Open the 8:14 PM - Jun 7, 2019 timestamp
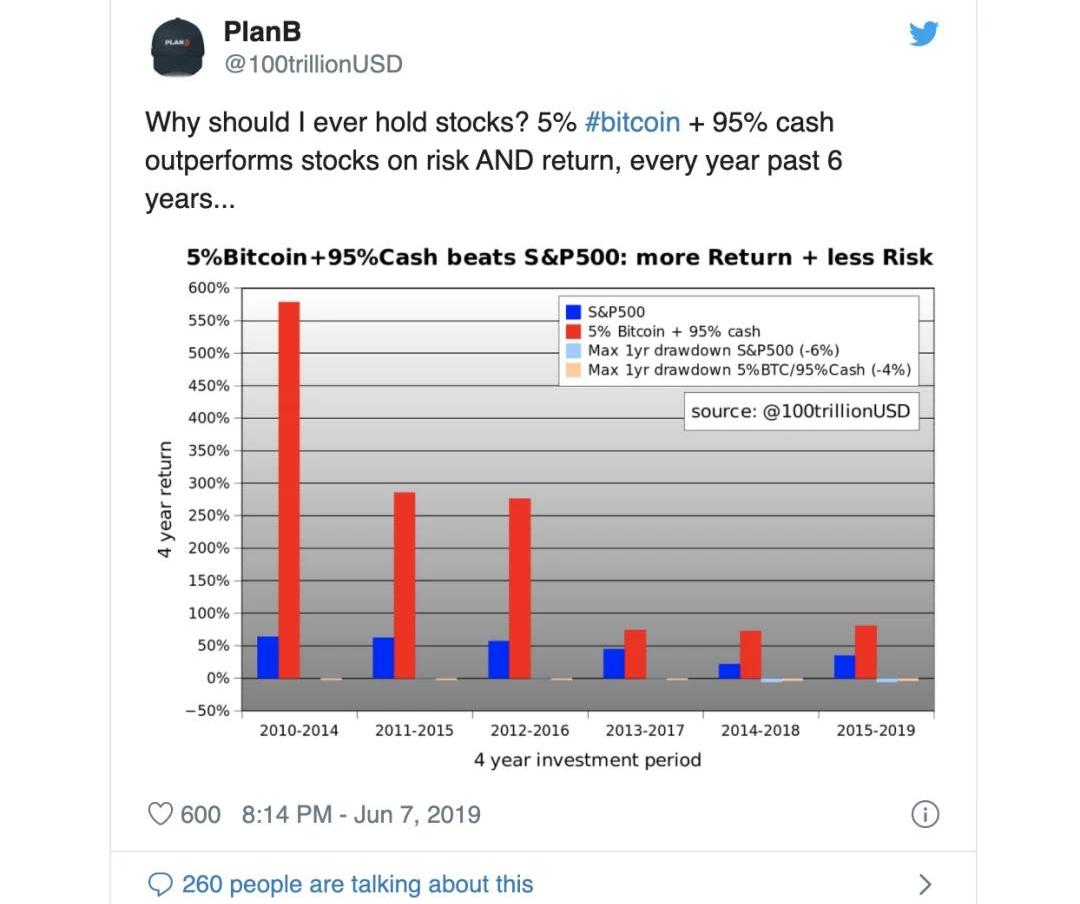 click(361, 814)
